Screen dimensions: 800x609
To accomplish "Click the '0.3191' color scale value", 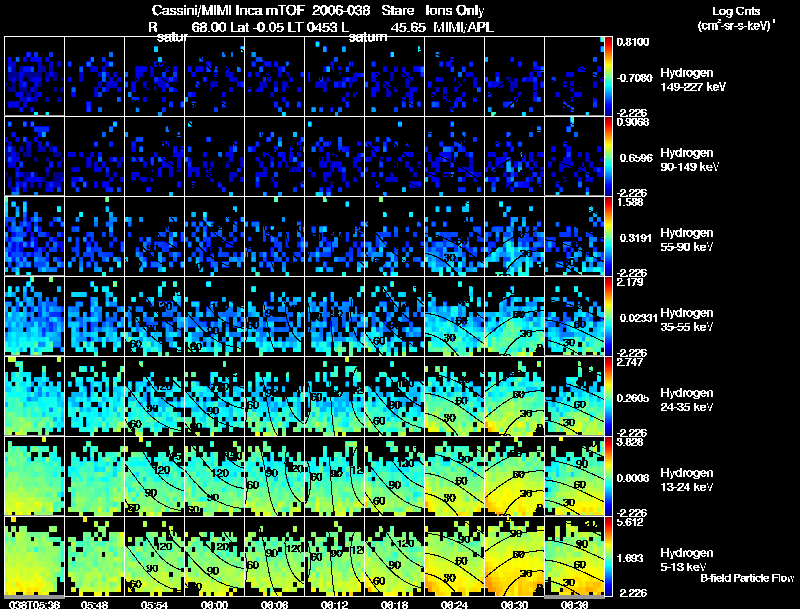I will coord(635,238).
